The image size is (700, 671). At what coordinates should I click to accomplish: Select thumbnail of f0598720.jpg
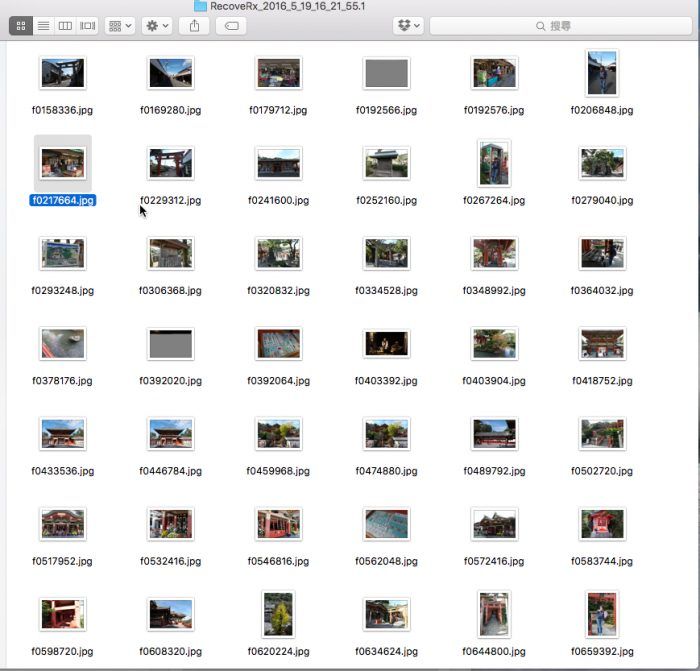click(62, 614)
